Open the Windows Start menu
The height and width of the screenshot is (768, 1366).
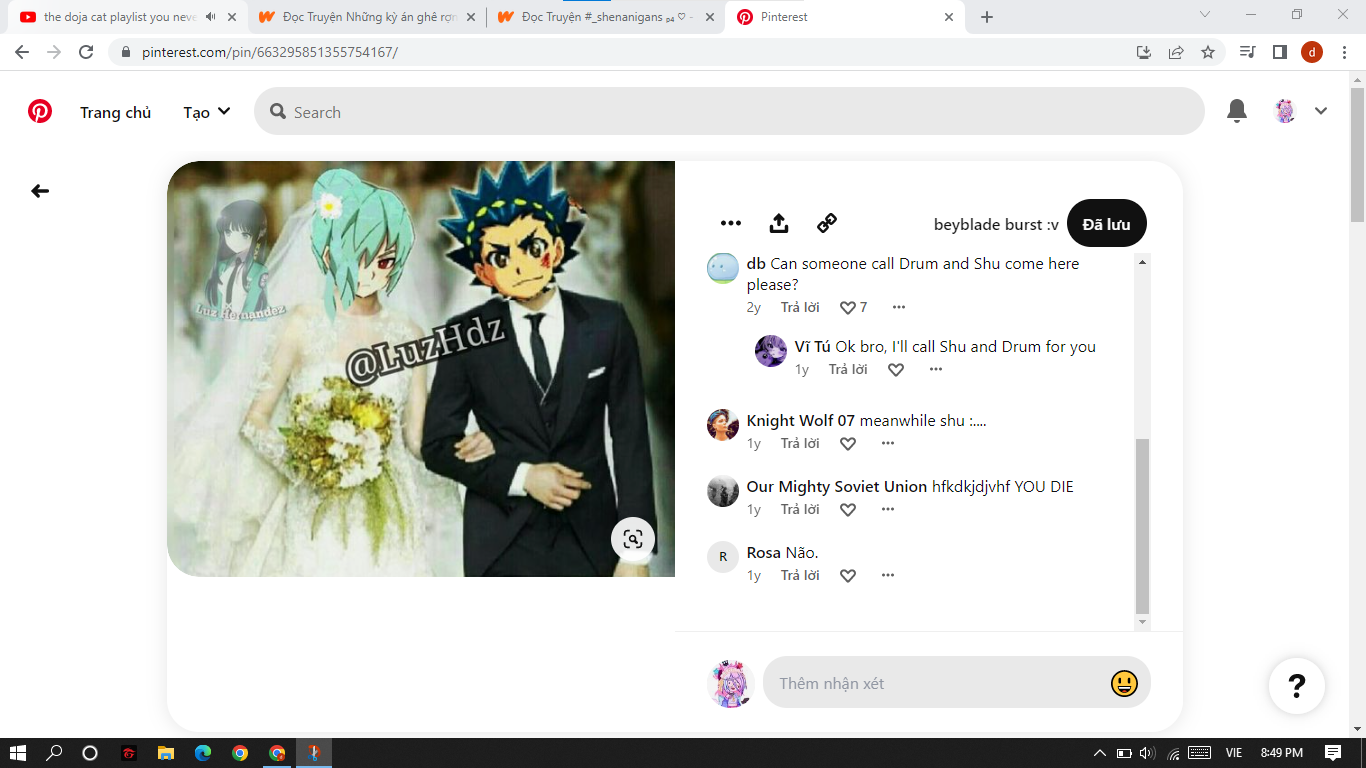point(17,753)
